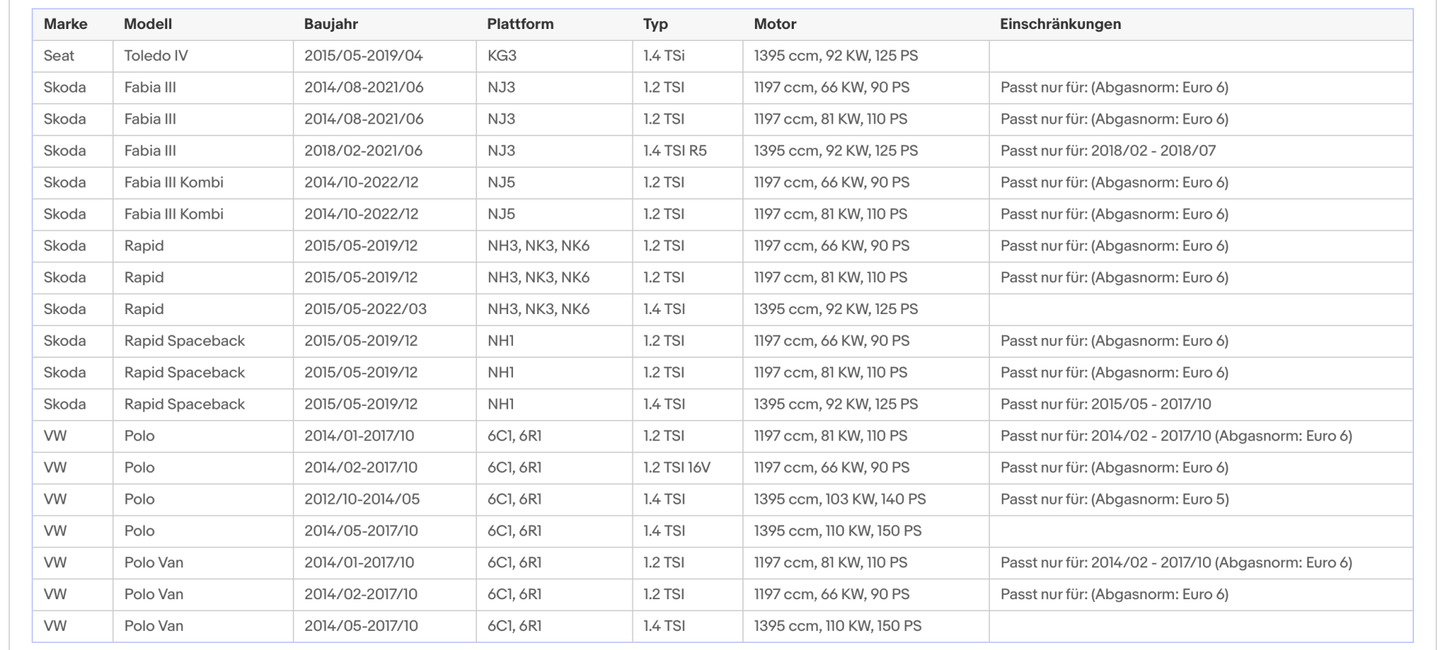
Task: Click the 103 KW, 140 PS motor cell
Action: tap(840, 499)
